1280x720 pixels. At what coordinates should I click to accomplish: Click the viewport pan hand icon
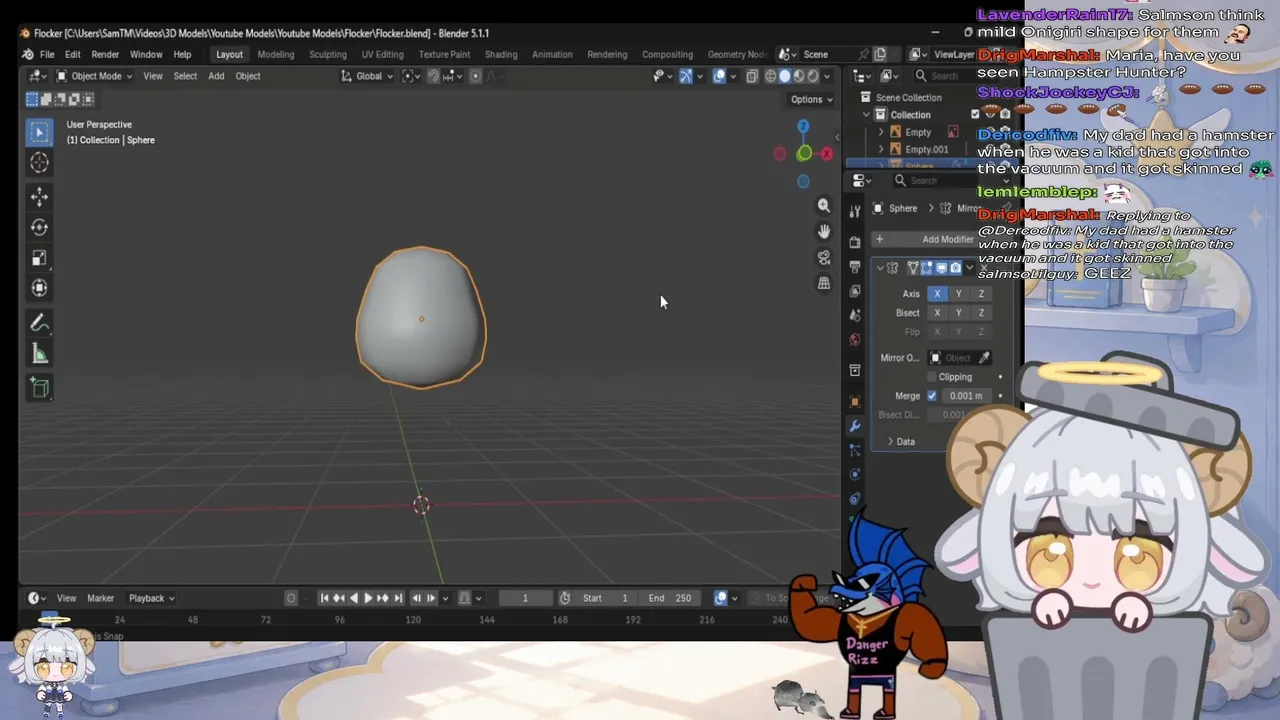pyautogui.click(x=824, y=231)
